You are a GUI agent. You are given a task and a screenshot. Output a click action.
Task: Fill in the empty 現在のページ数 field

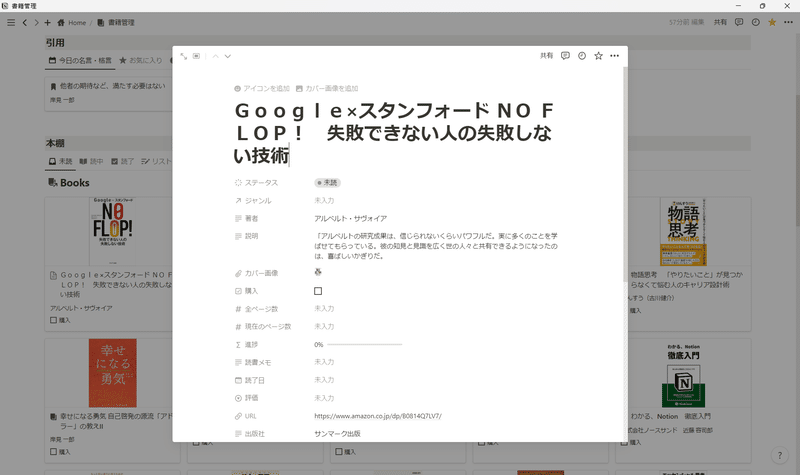coord(324,327)
